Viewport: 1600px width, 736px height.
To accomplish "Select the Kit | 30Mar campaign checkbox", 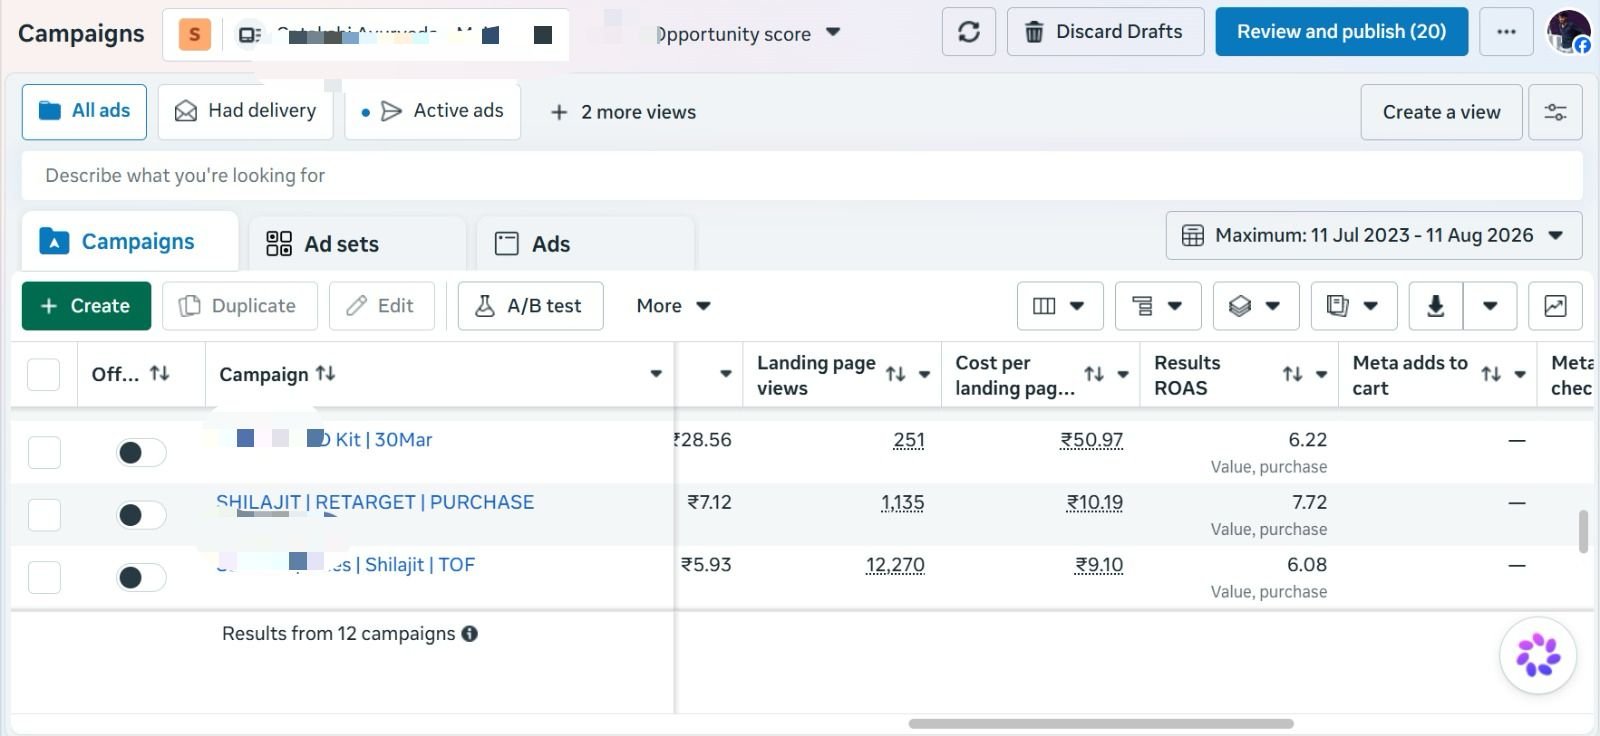I will pyautogui.click(x=44, y=452).
